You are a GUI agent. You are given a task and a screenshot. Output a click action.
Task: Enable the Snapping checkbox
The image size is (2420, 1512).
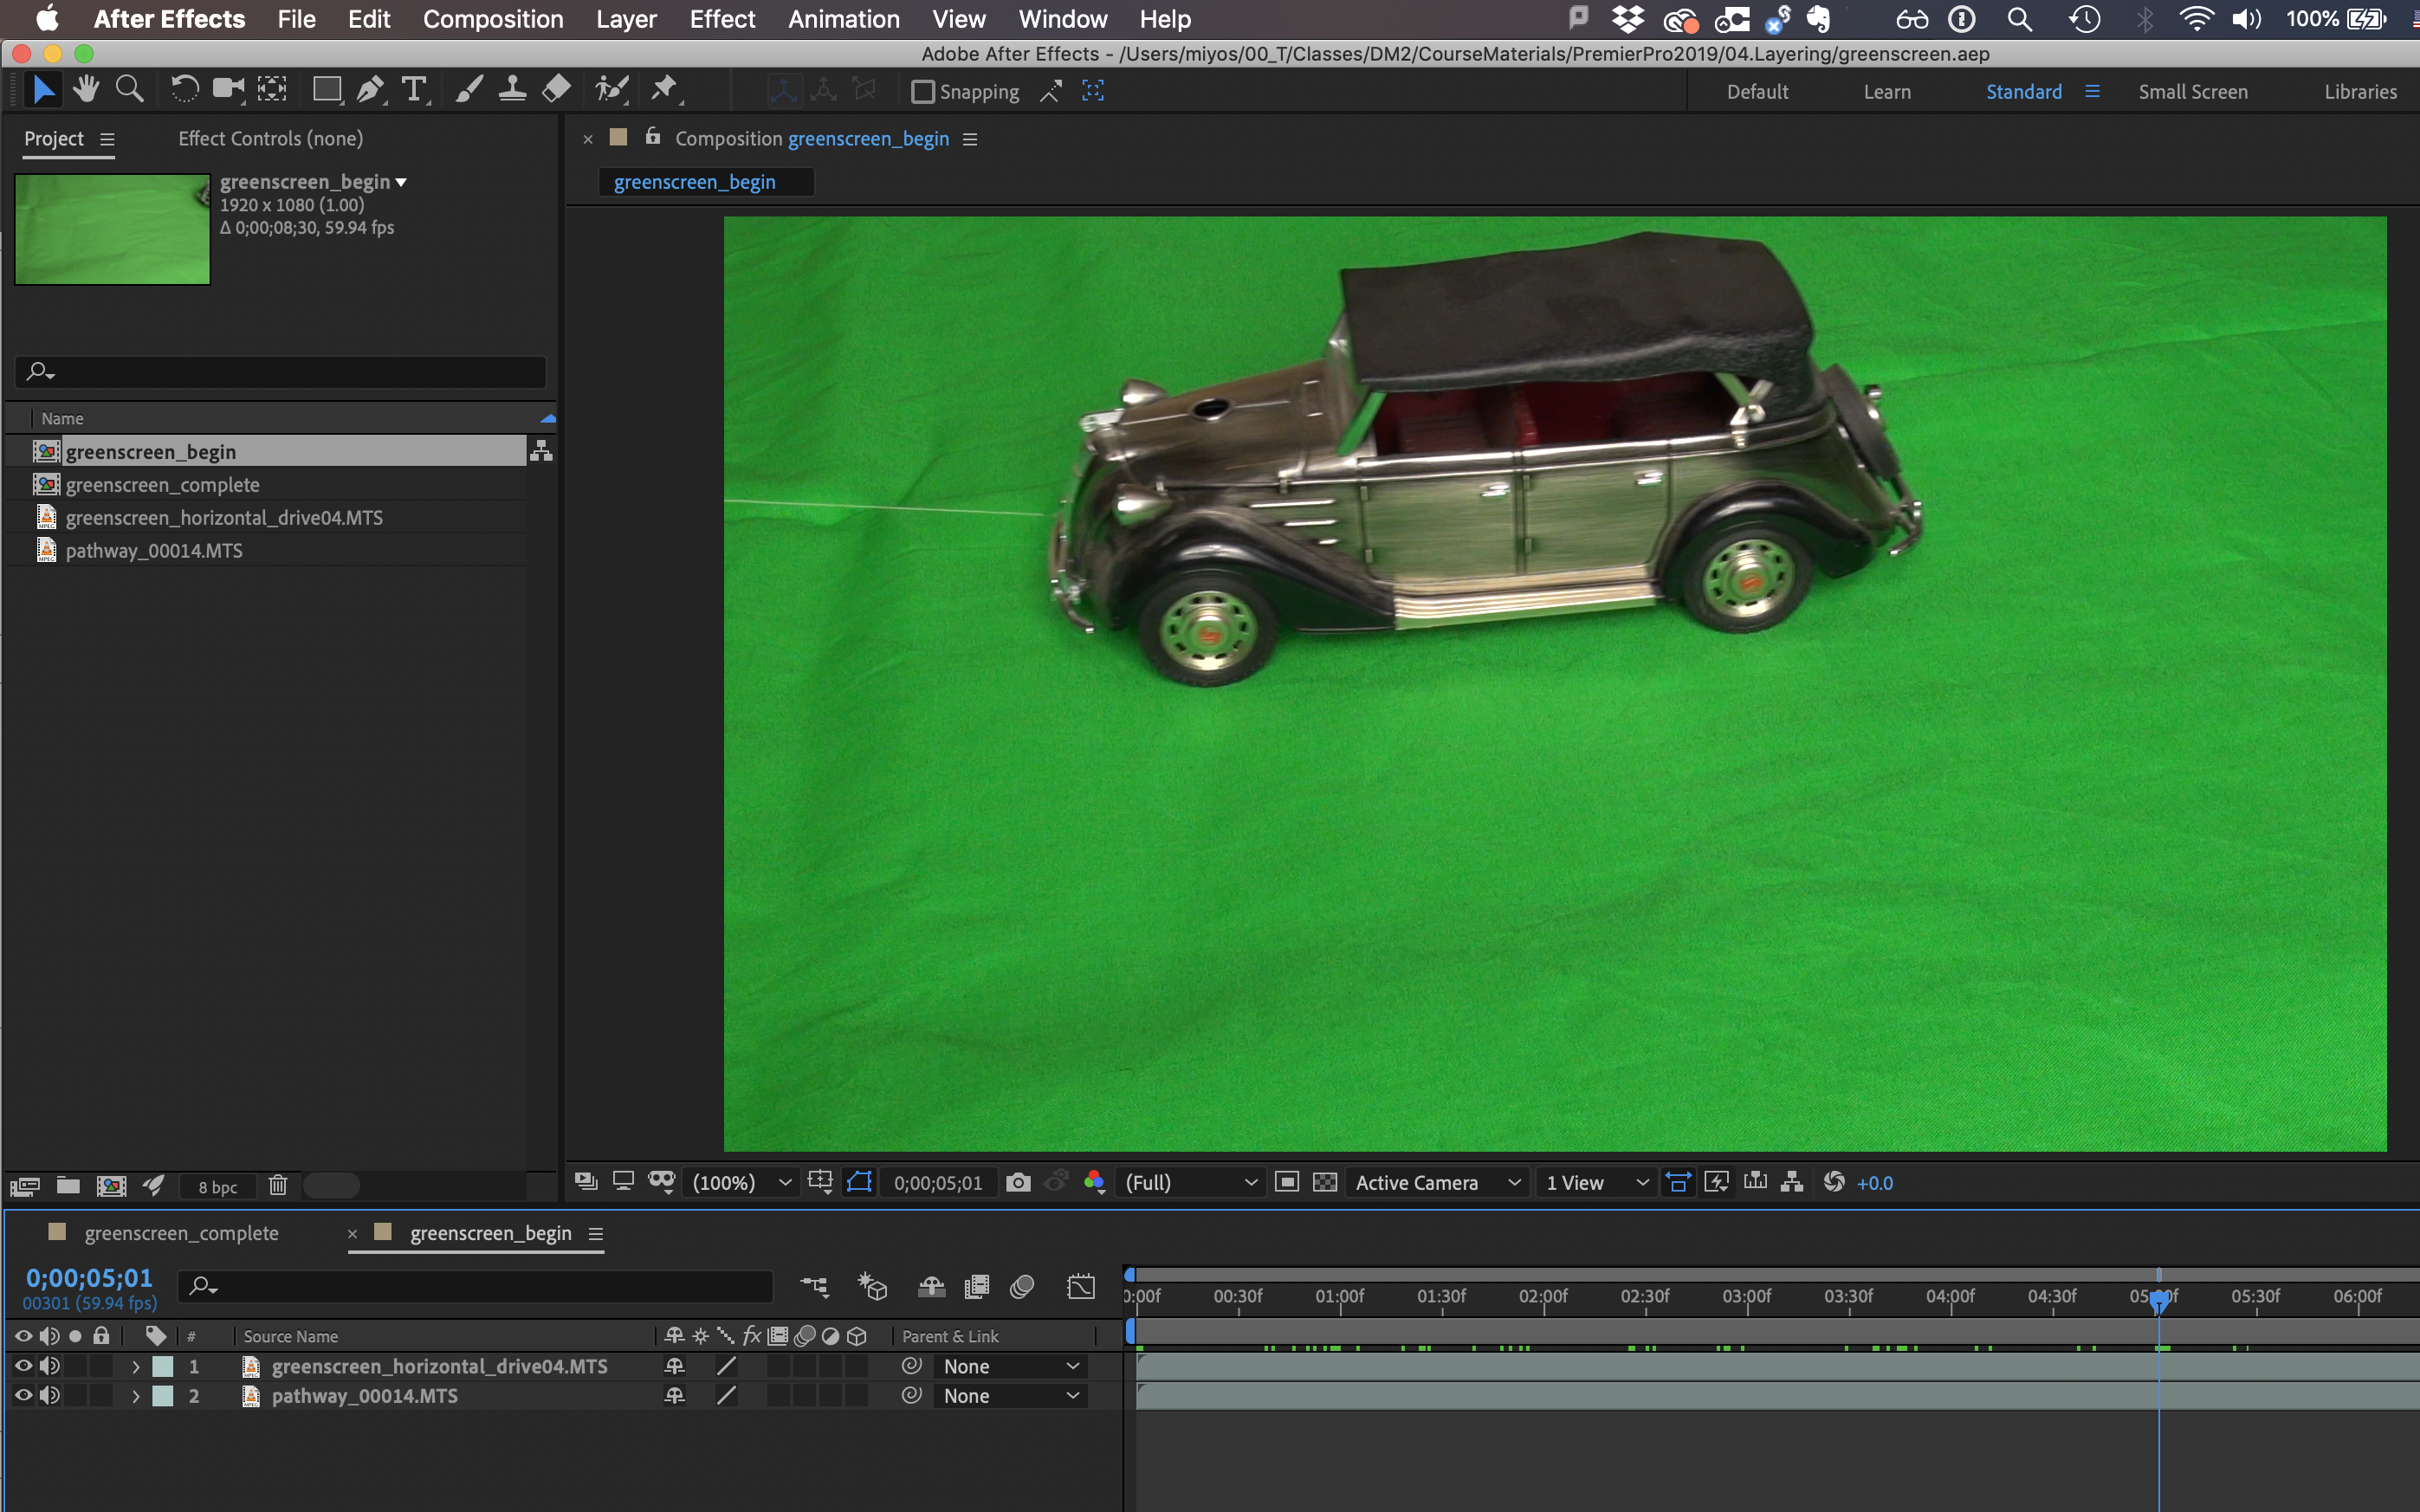coord(923,92)
